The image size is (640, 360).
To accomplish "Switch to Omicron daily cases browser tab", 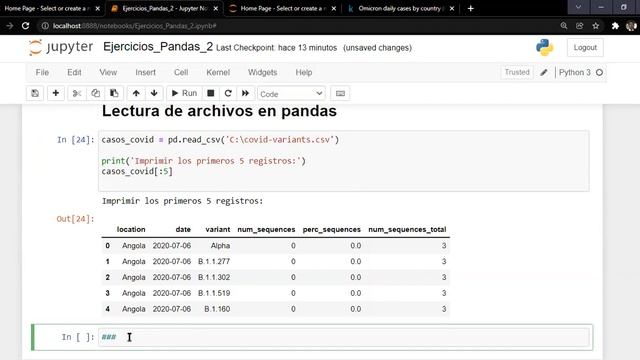I will coord(400,9).
